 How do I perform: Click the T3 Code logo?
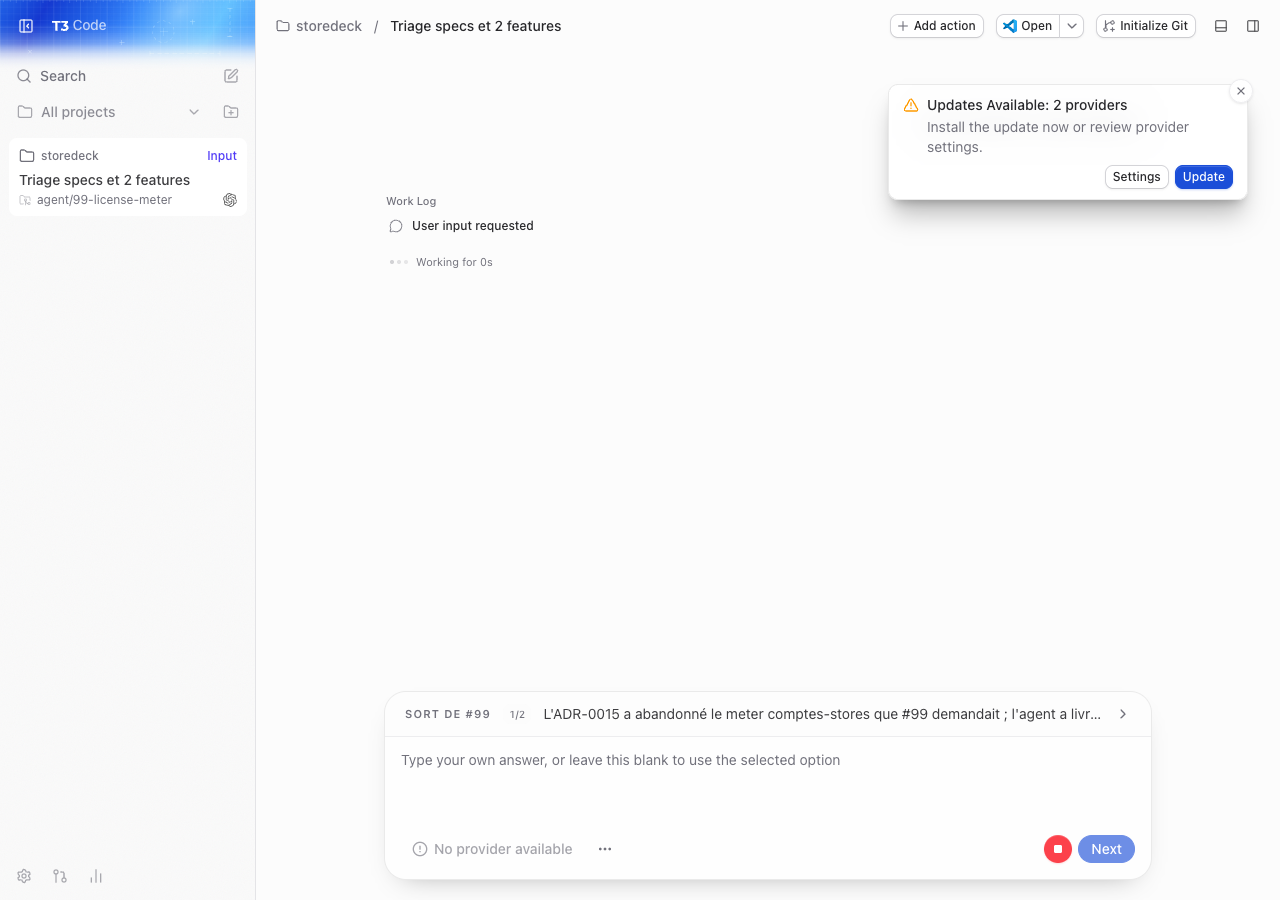point(79,26)
